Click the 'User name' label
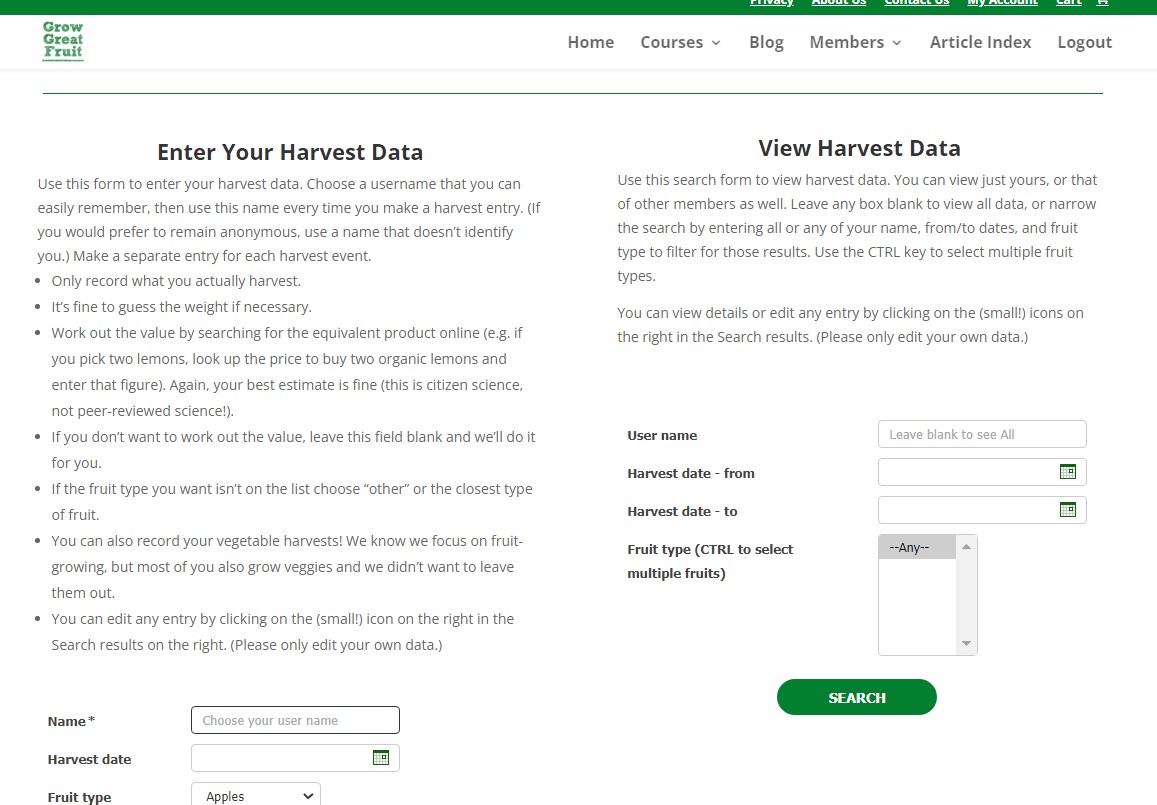Viewport: 1157px width, 805px height. (x=662, y=435)
